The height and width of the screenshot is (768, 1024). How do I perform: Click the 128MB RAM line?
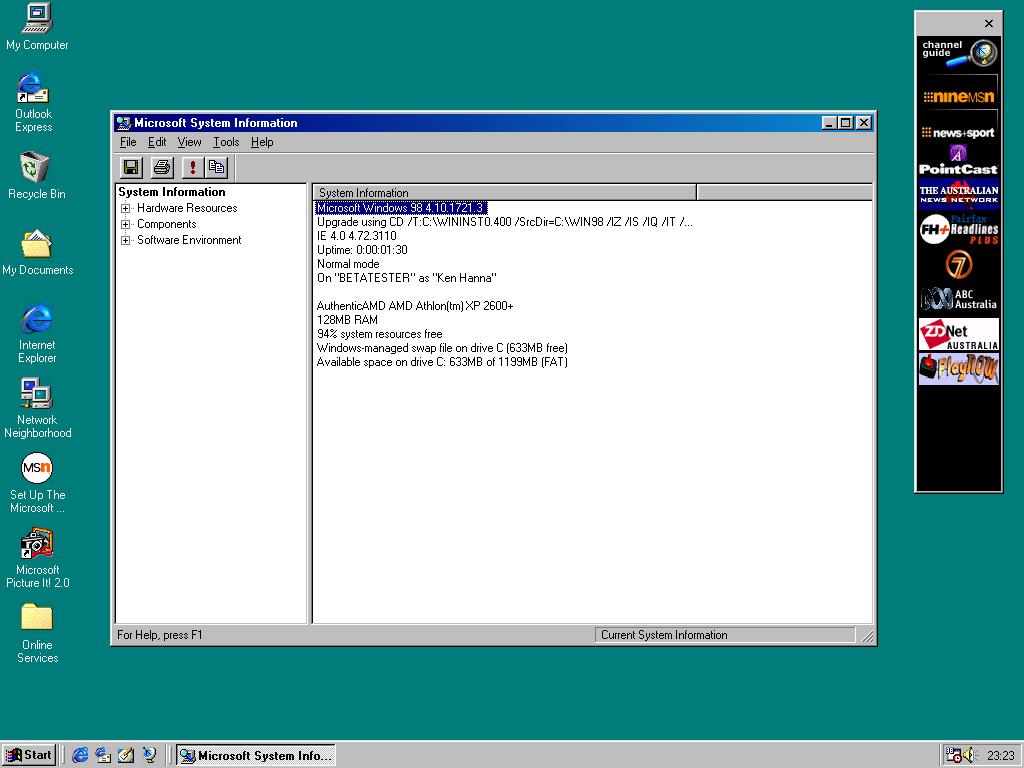pyautogui.click(x=347, y=320)
